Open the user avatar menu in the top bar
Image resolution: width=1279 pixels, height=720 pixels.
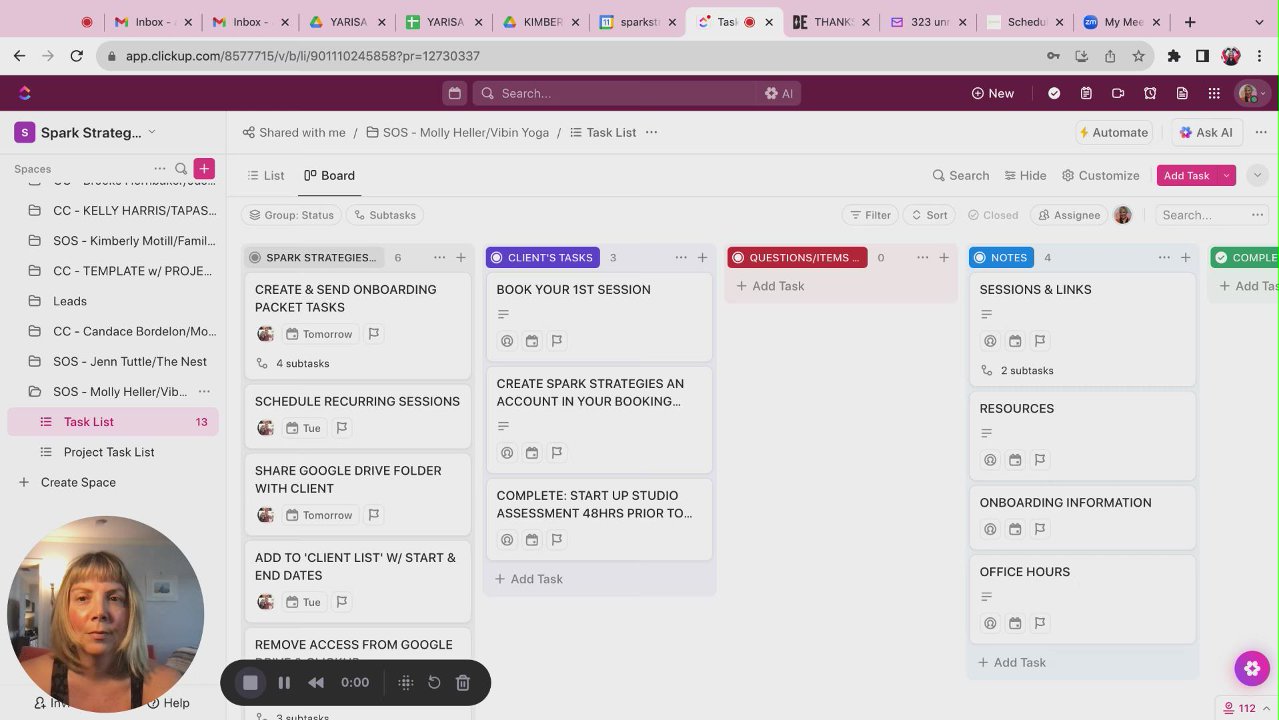1253,93
